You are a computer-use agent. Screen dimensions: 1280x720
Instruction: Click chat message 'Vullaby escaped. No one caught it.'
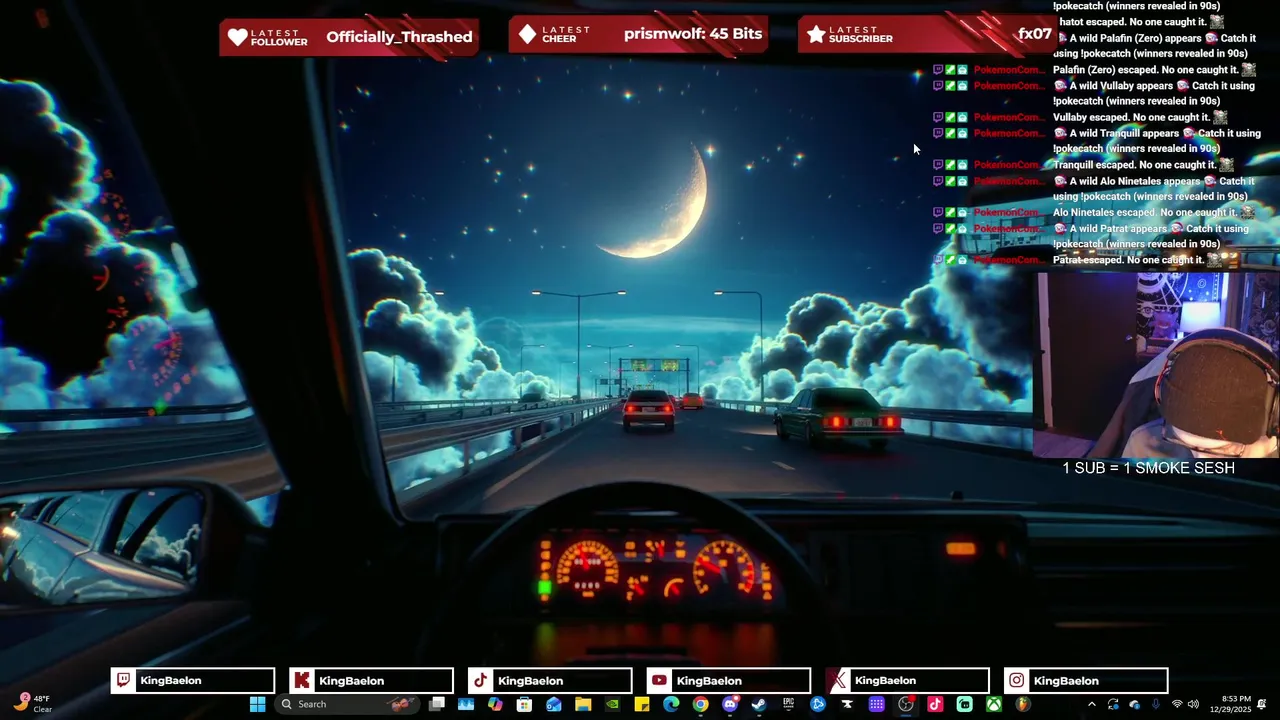tap(1131, 117)
